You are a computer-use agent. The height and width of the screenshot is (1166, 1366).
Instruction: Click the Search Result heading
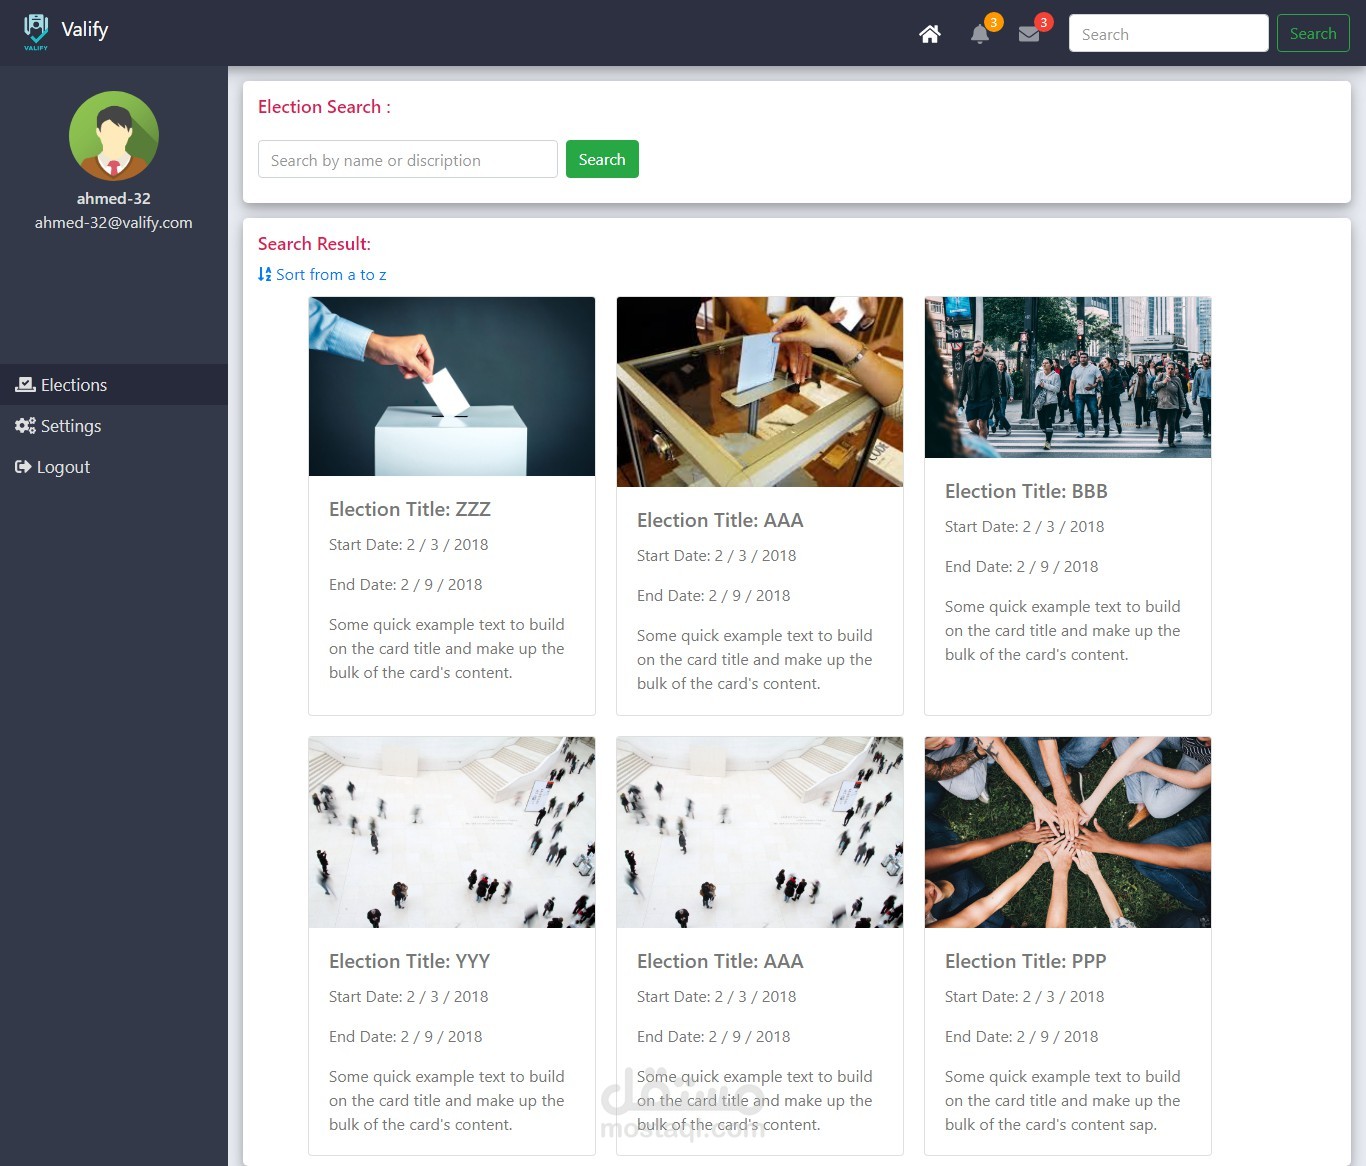[314, 243]
